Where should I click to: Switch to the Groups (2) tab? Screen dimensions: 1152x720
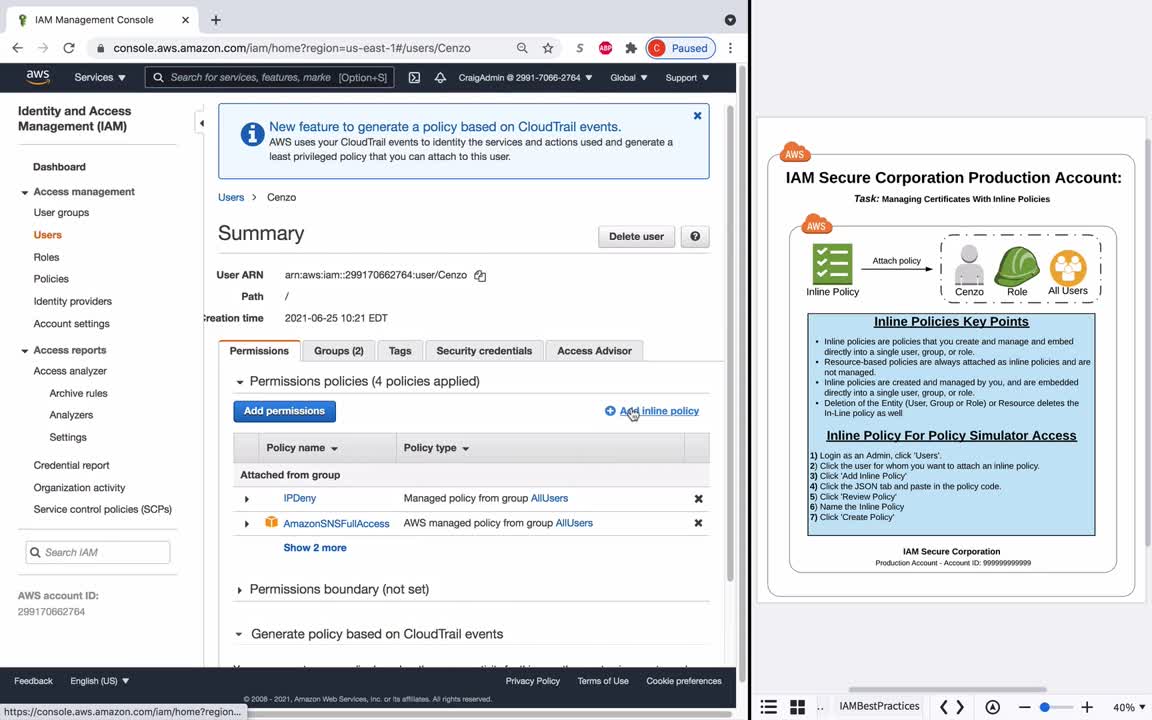339,350
